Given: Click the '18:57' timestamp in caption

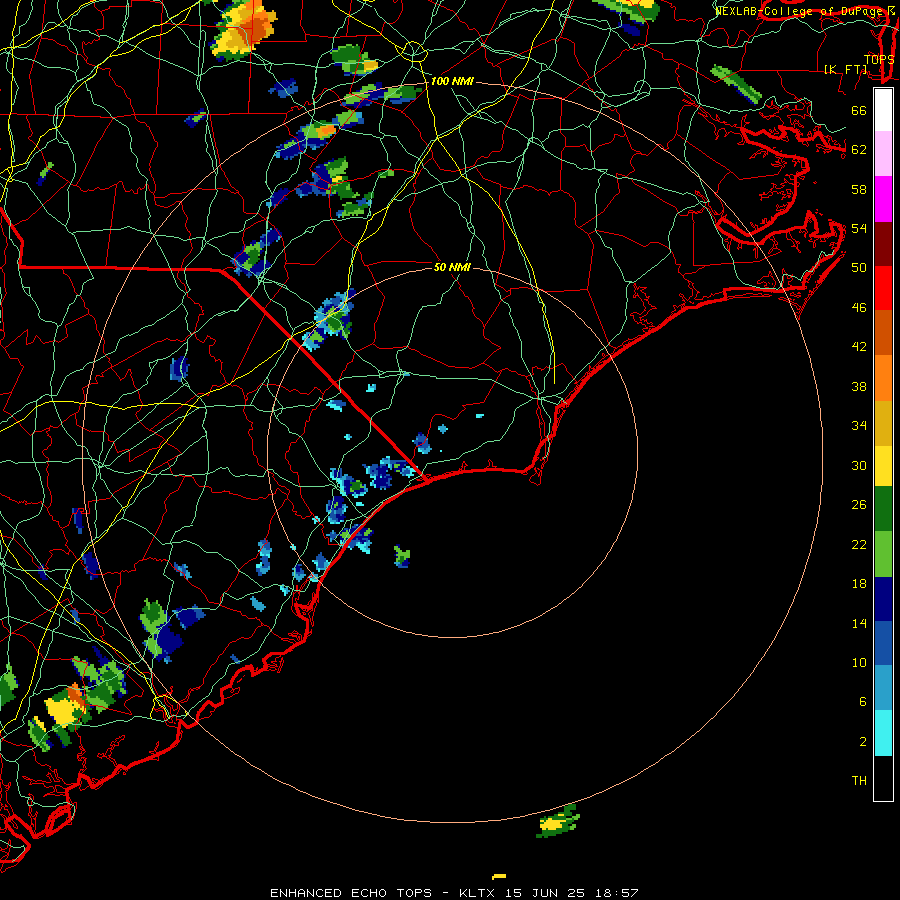Looking at the screenshot, I should 617,893.
